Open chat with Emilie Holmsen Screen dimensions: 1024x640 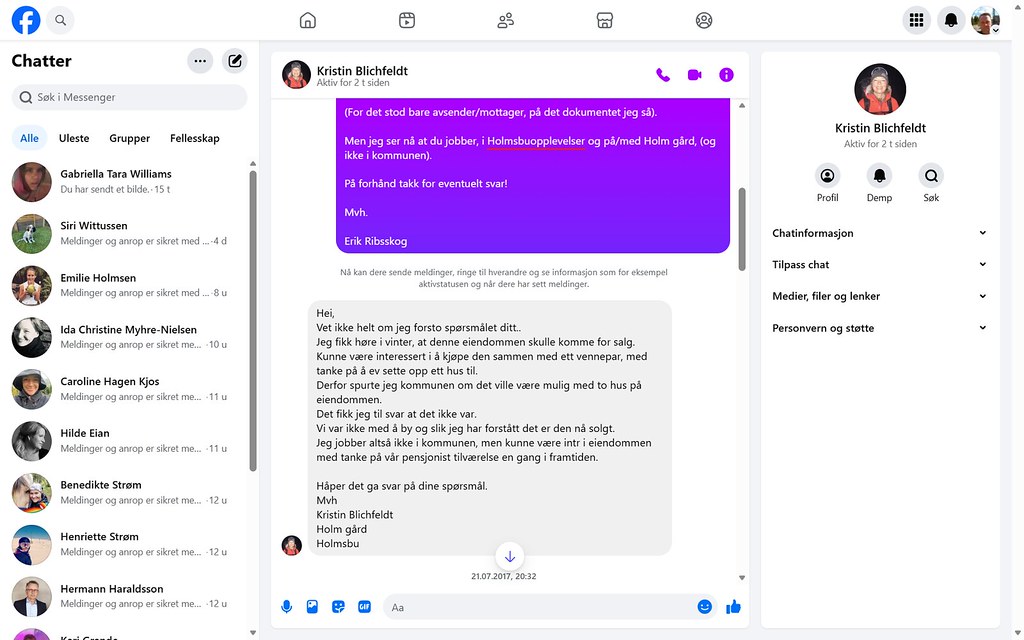(x=126, y=285)
